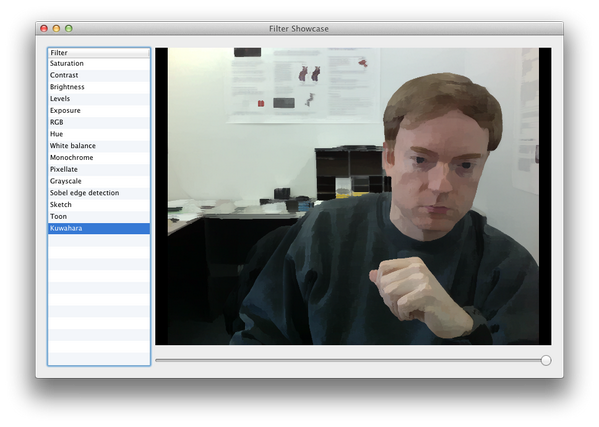This screenshot has height=427, width=599.
Task: Choose the Grayscale filter
Action: click(99, 181)
